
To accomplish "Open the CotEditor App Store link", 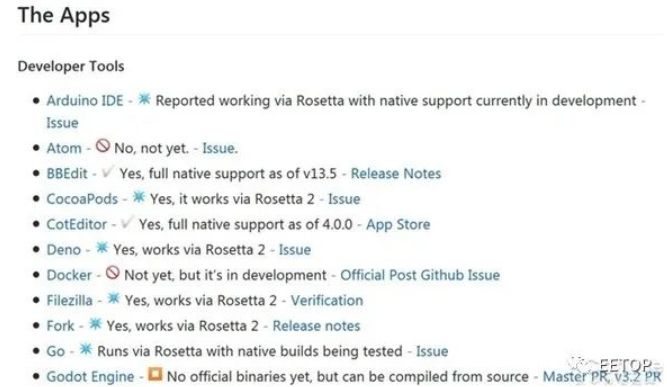I will (398, 225).
